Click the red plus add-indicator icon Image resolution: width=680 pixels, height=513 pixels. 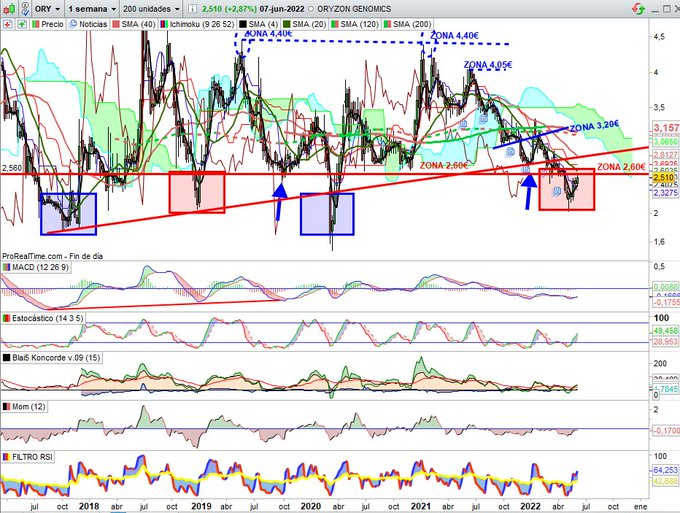point(7,24)
